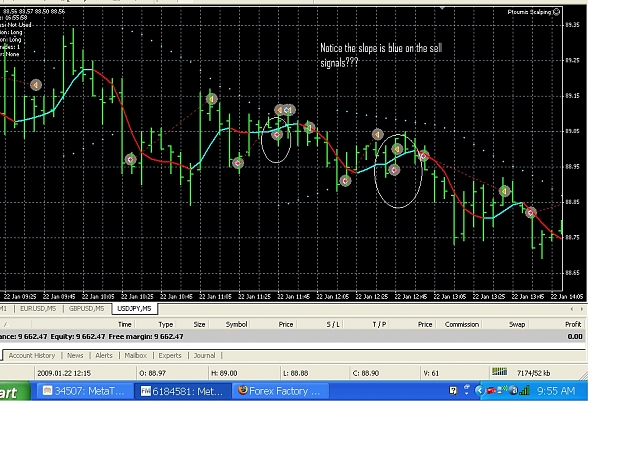The height and width of the screenshot is (469, 625).
Task: Click the Balance and Equity summary row
Action: 293,337
